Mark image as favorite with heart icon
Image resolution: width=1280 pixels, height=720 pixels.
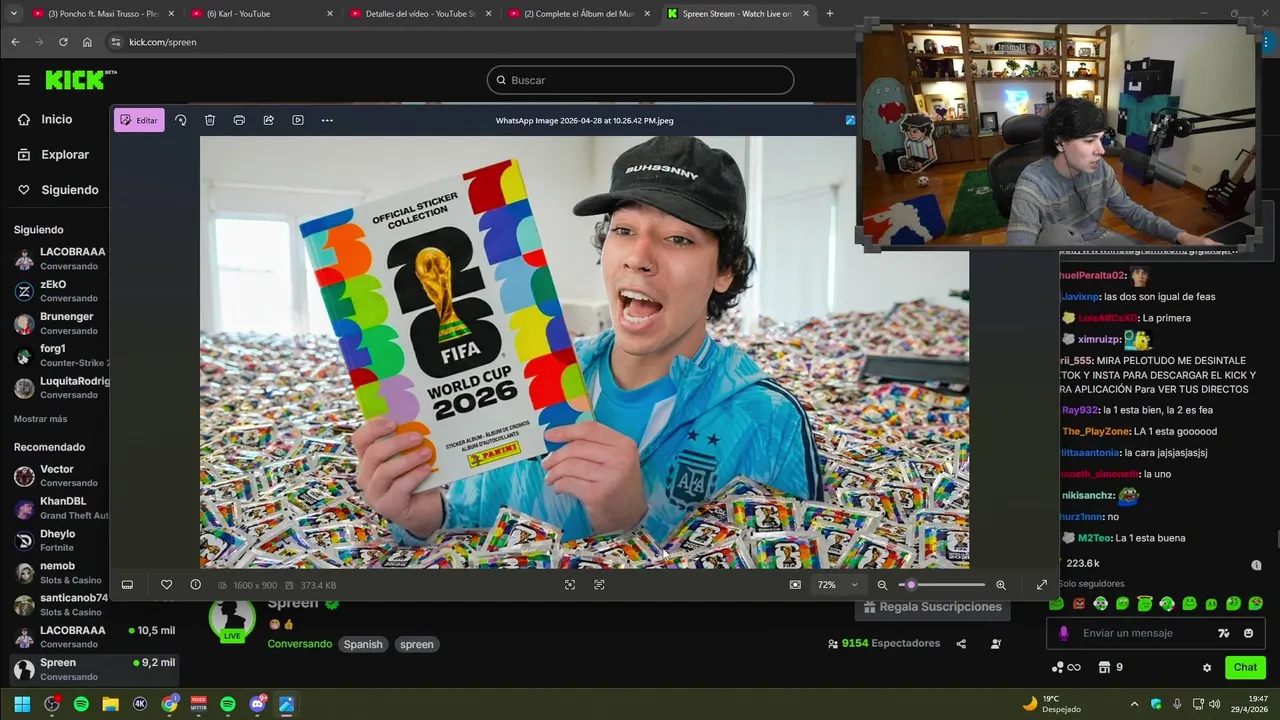(167, 585)
